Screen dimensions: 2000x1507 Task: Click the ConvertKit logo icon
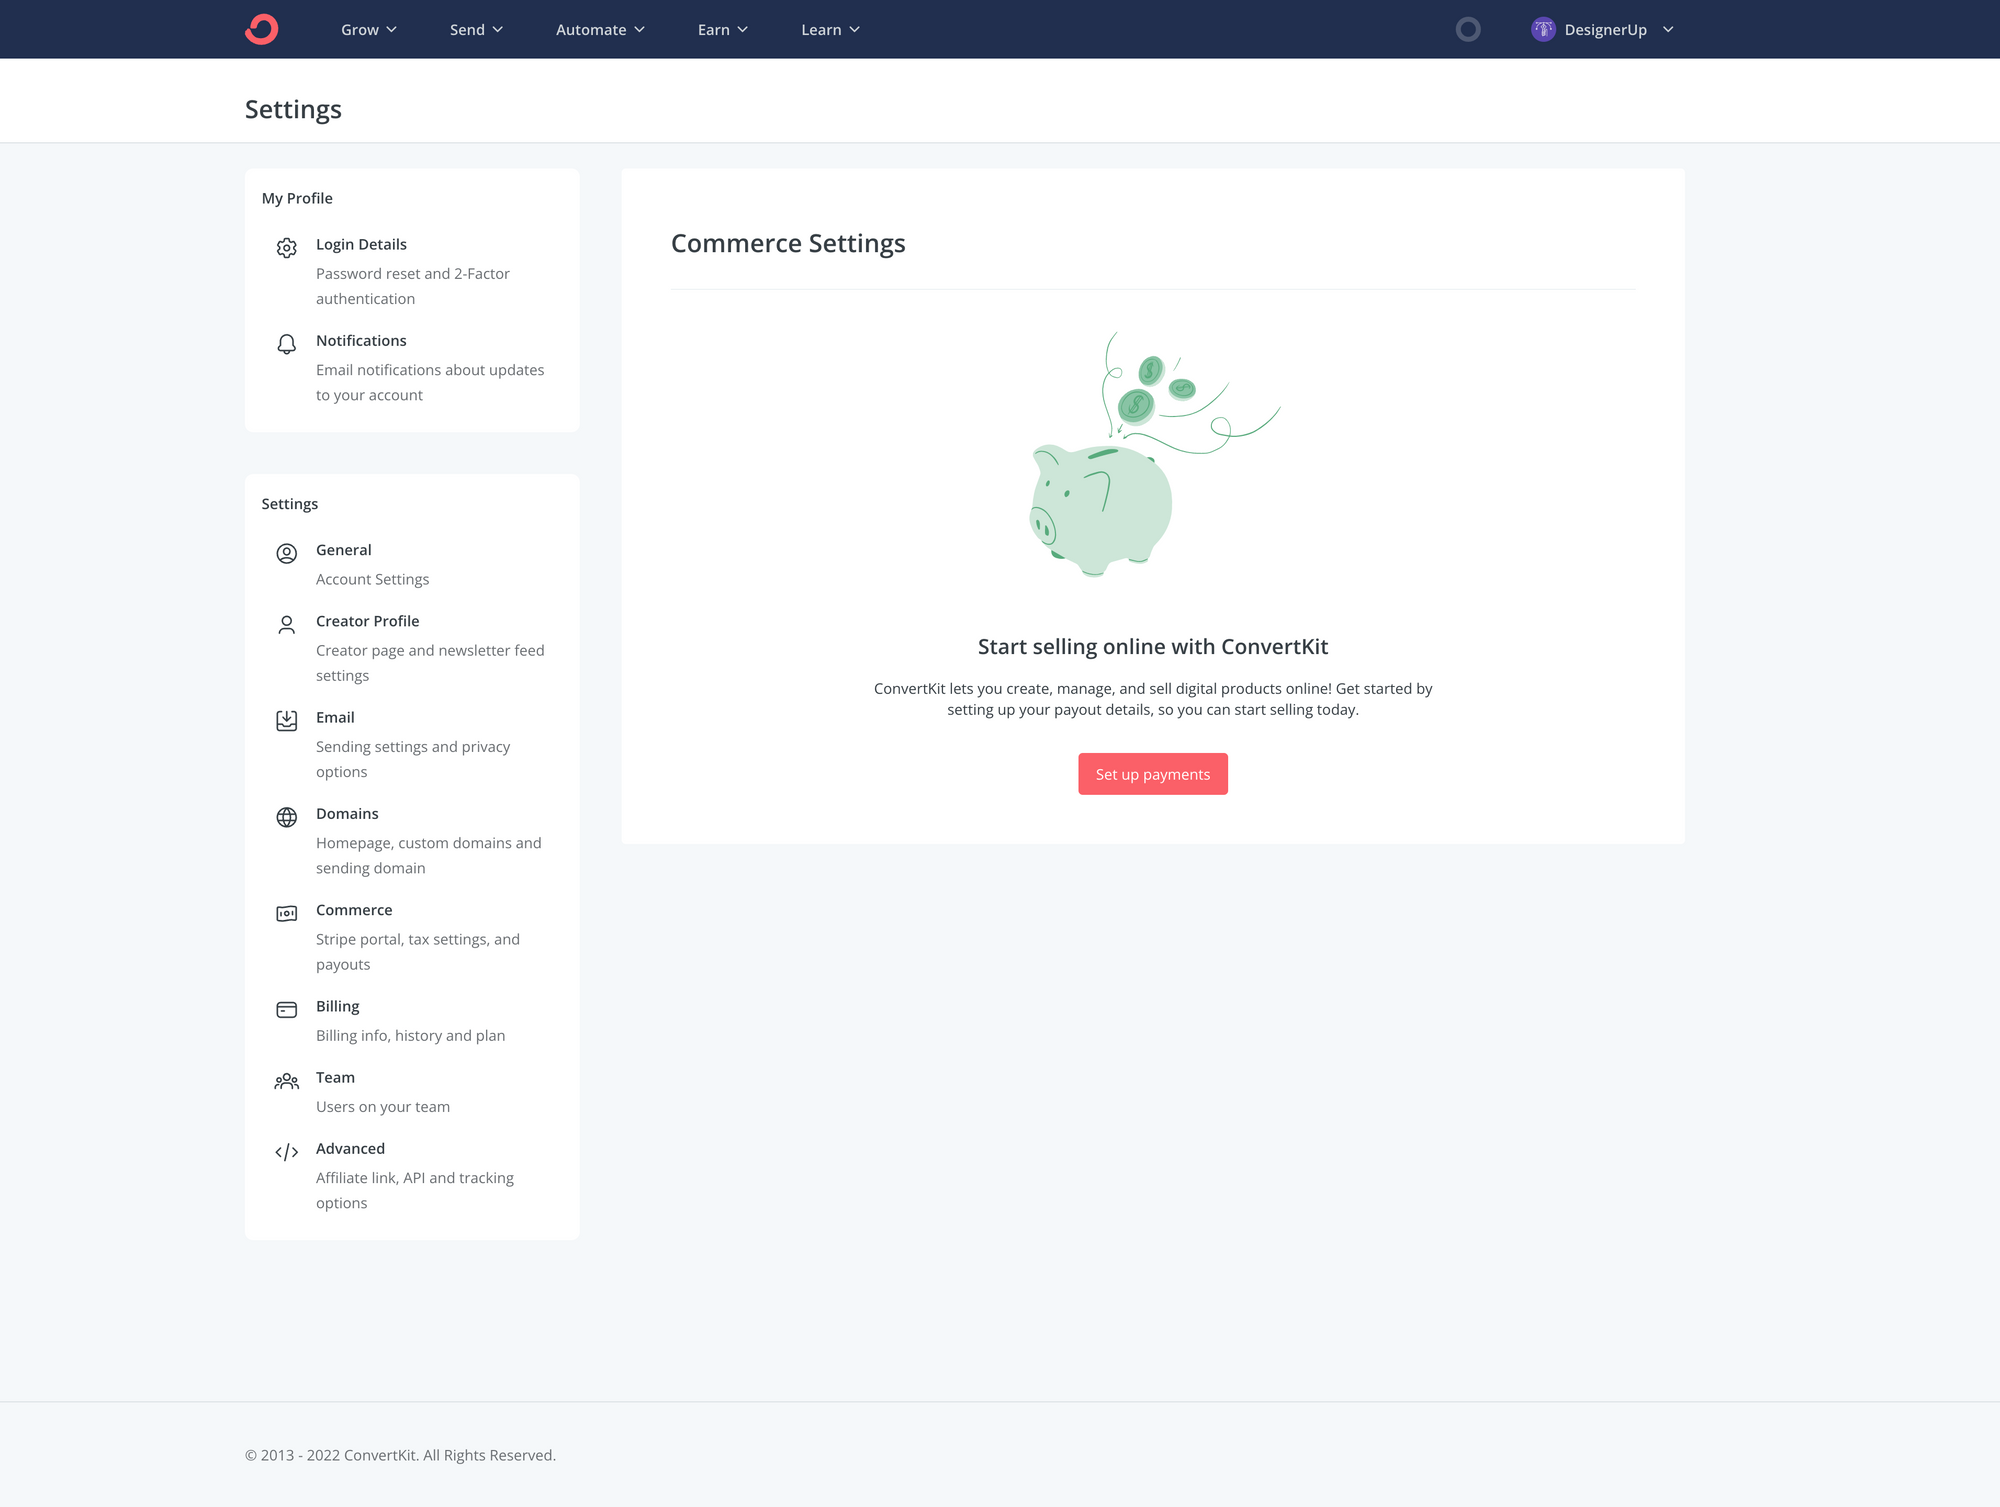(262, 29)
